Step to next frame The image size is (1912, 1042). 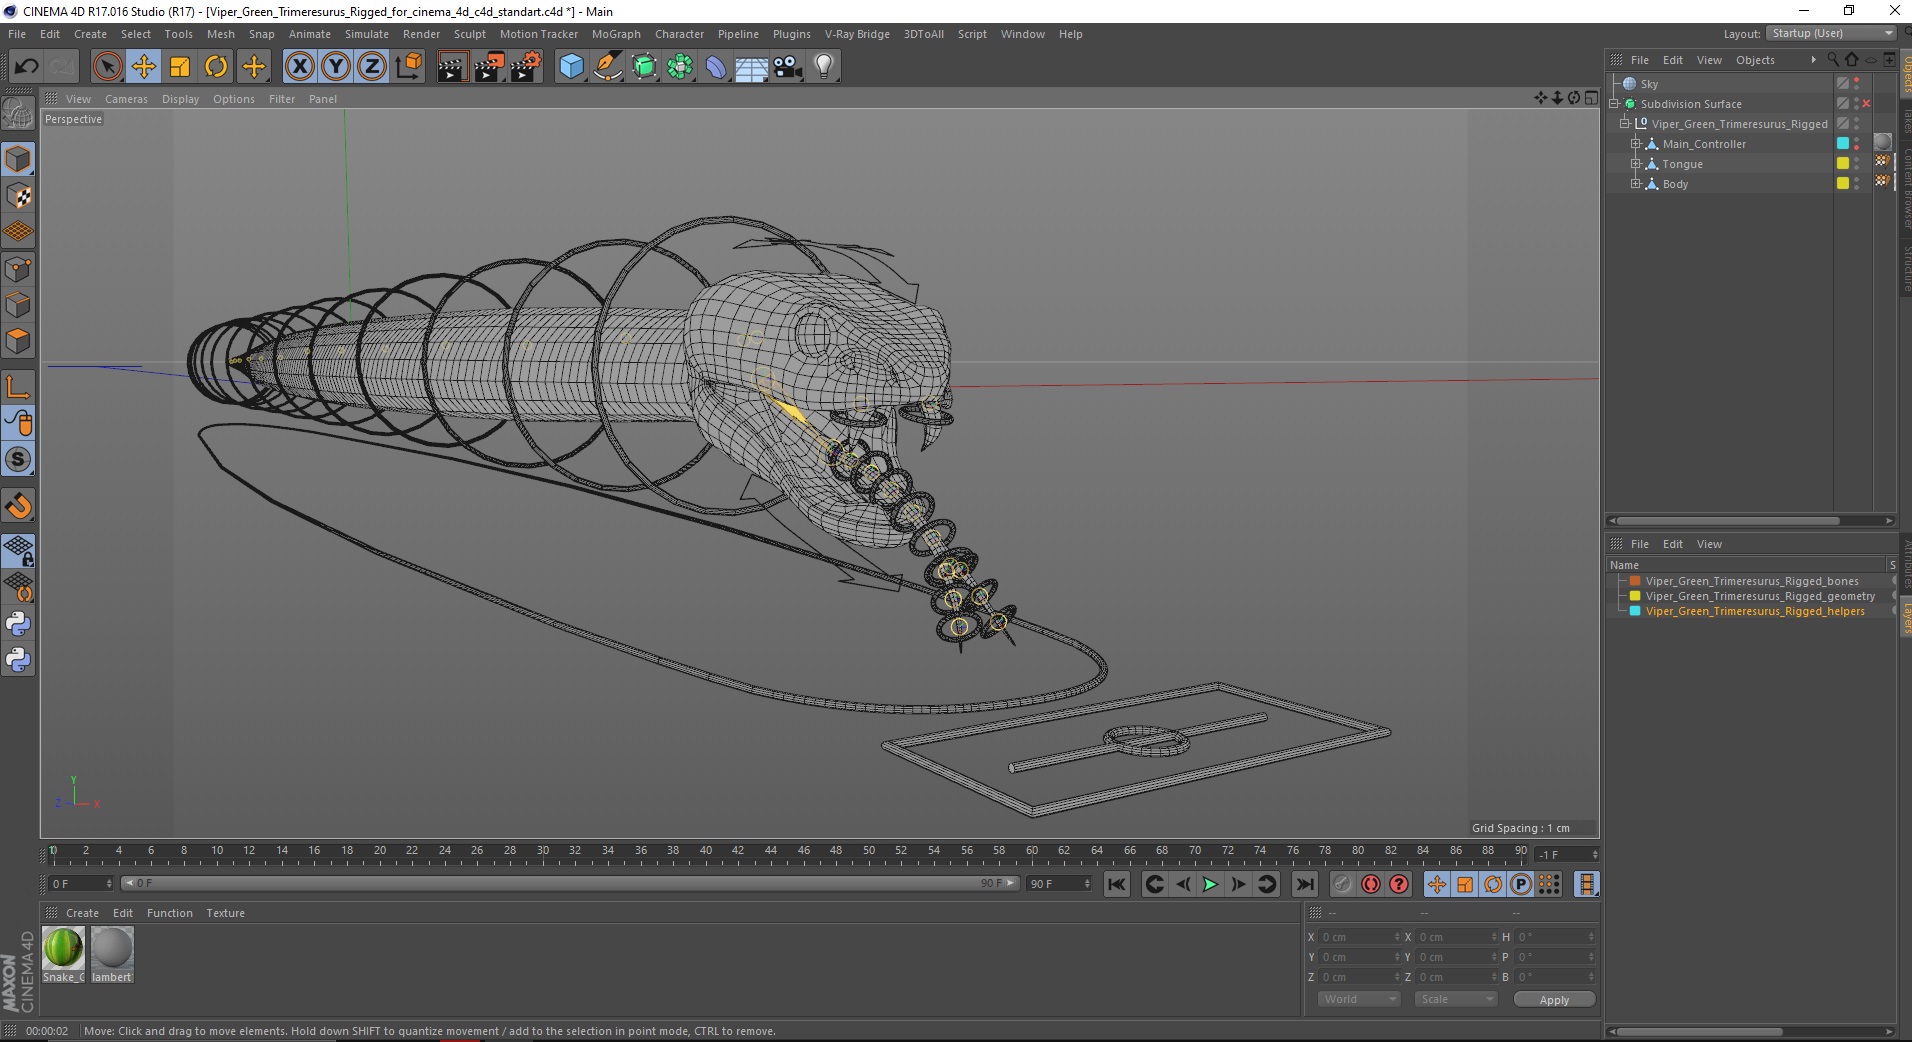1238,884
